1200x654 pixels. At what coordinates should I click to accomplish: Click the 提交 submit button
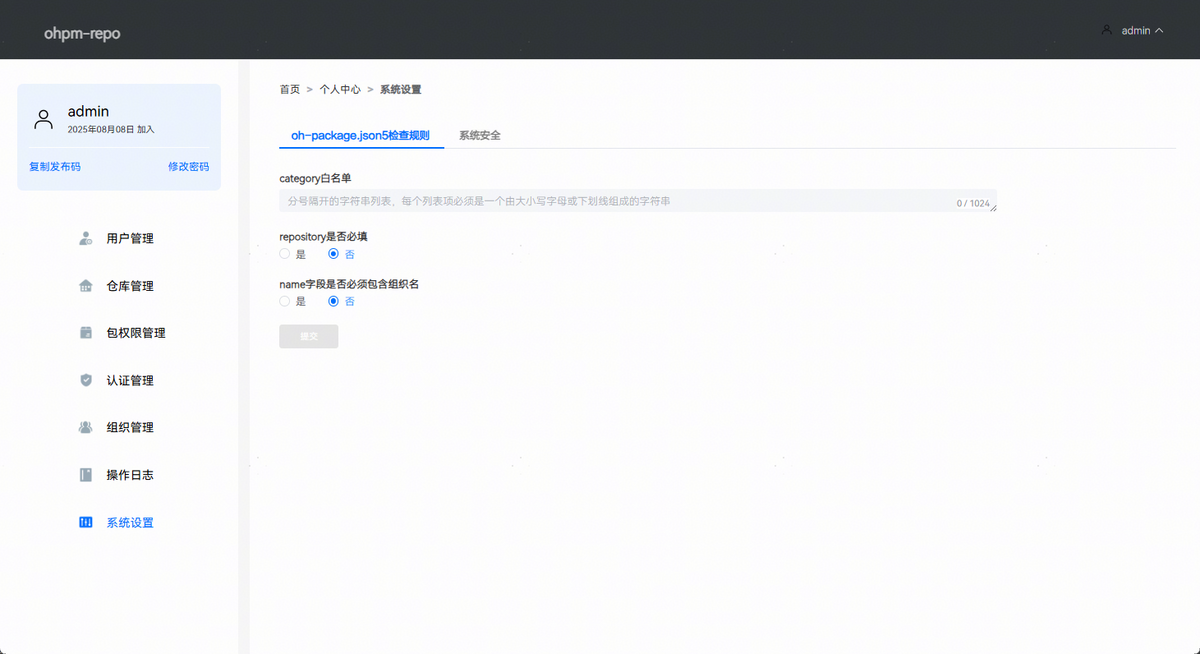click(x=309, y=336)
